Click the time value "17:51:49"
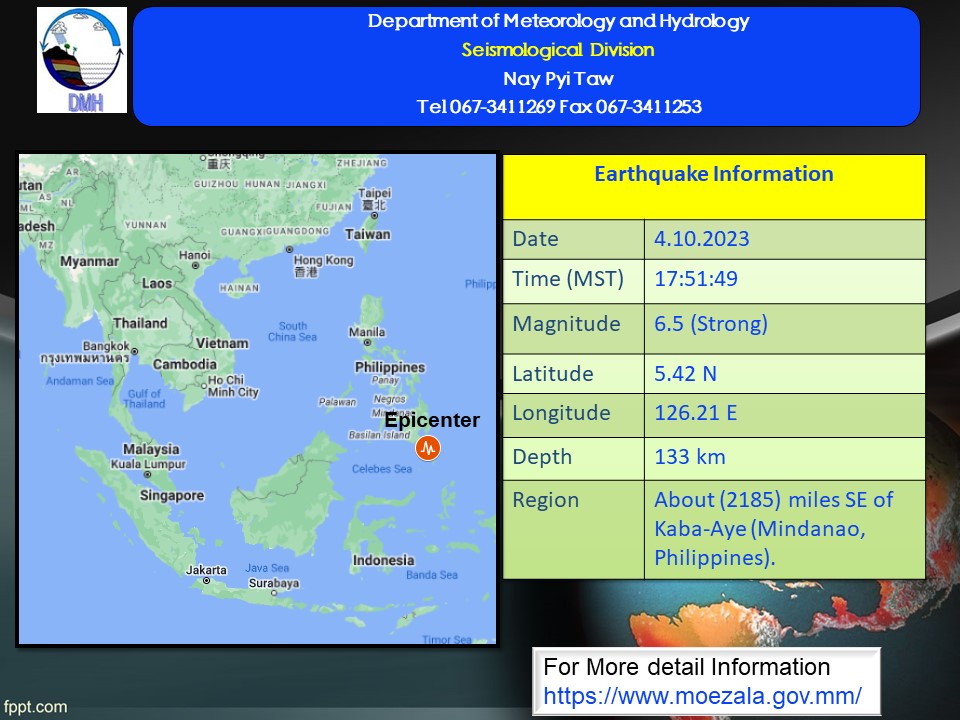Screen dimensions: 960x720 pyautogui.click(x=696, y=279)
